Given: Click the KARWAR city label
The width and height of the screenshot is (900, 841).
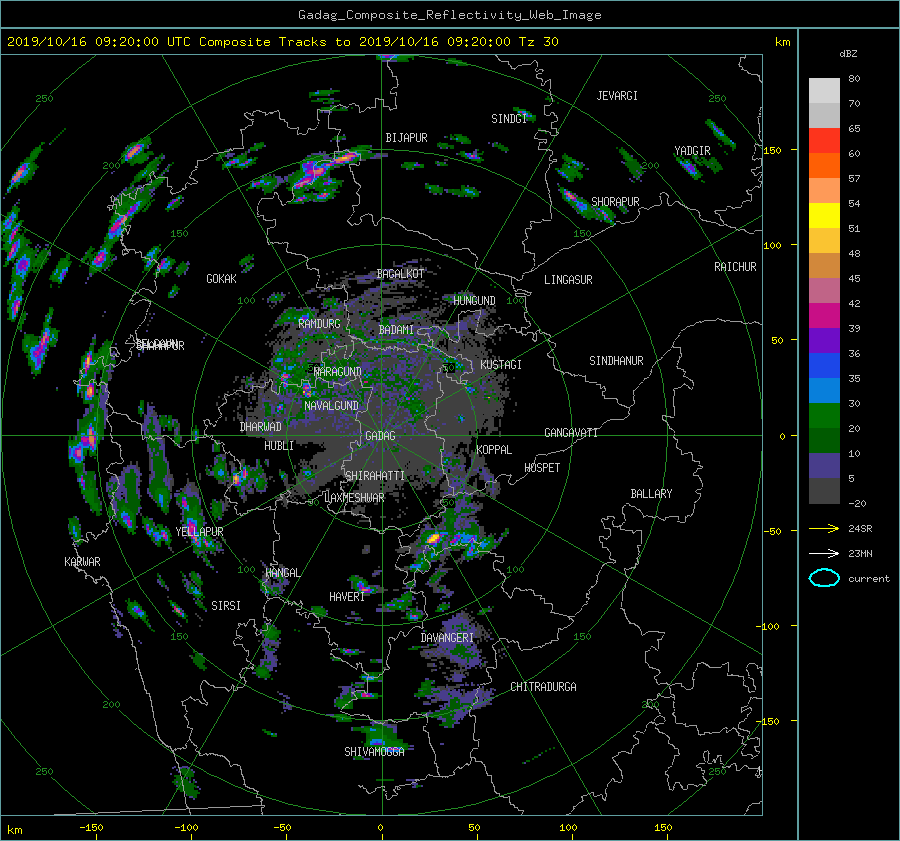Looking at the screenshot, I should pos(82,562).
